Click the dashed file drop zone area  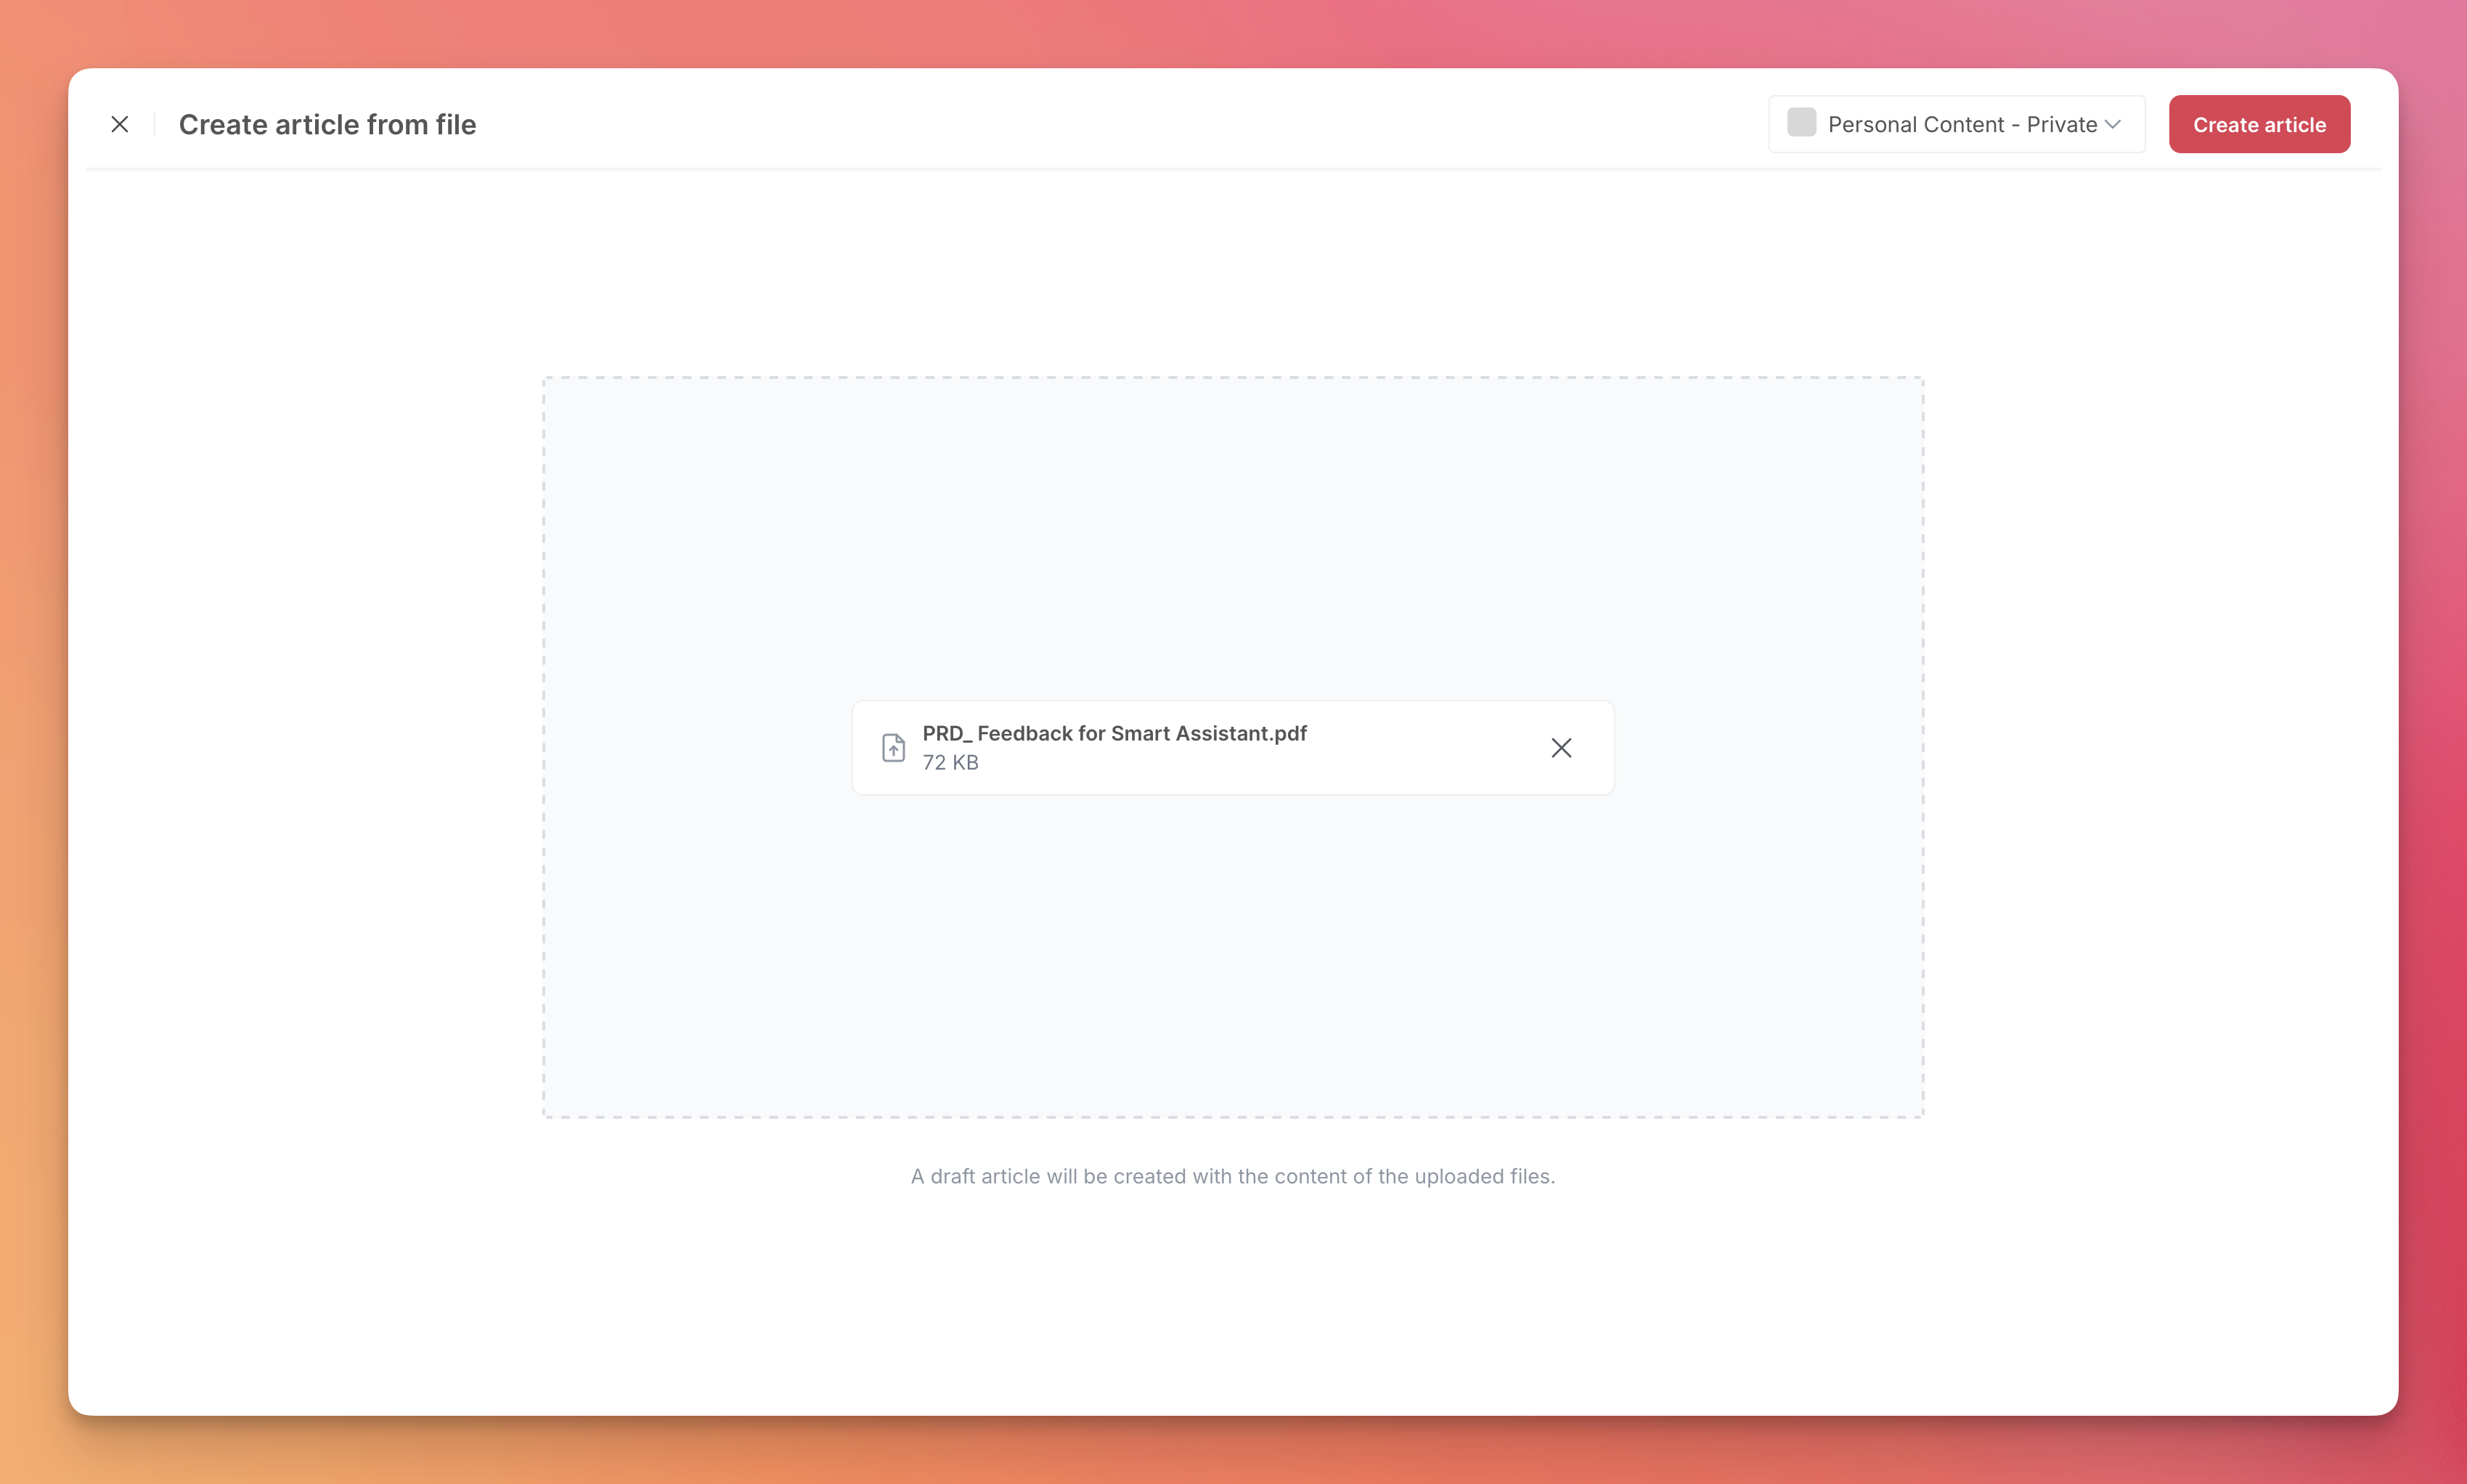click(x=1233, y=747)
